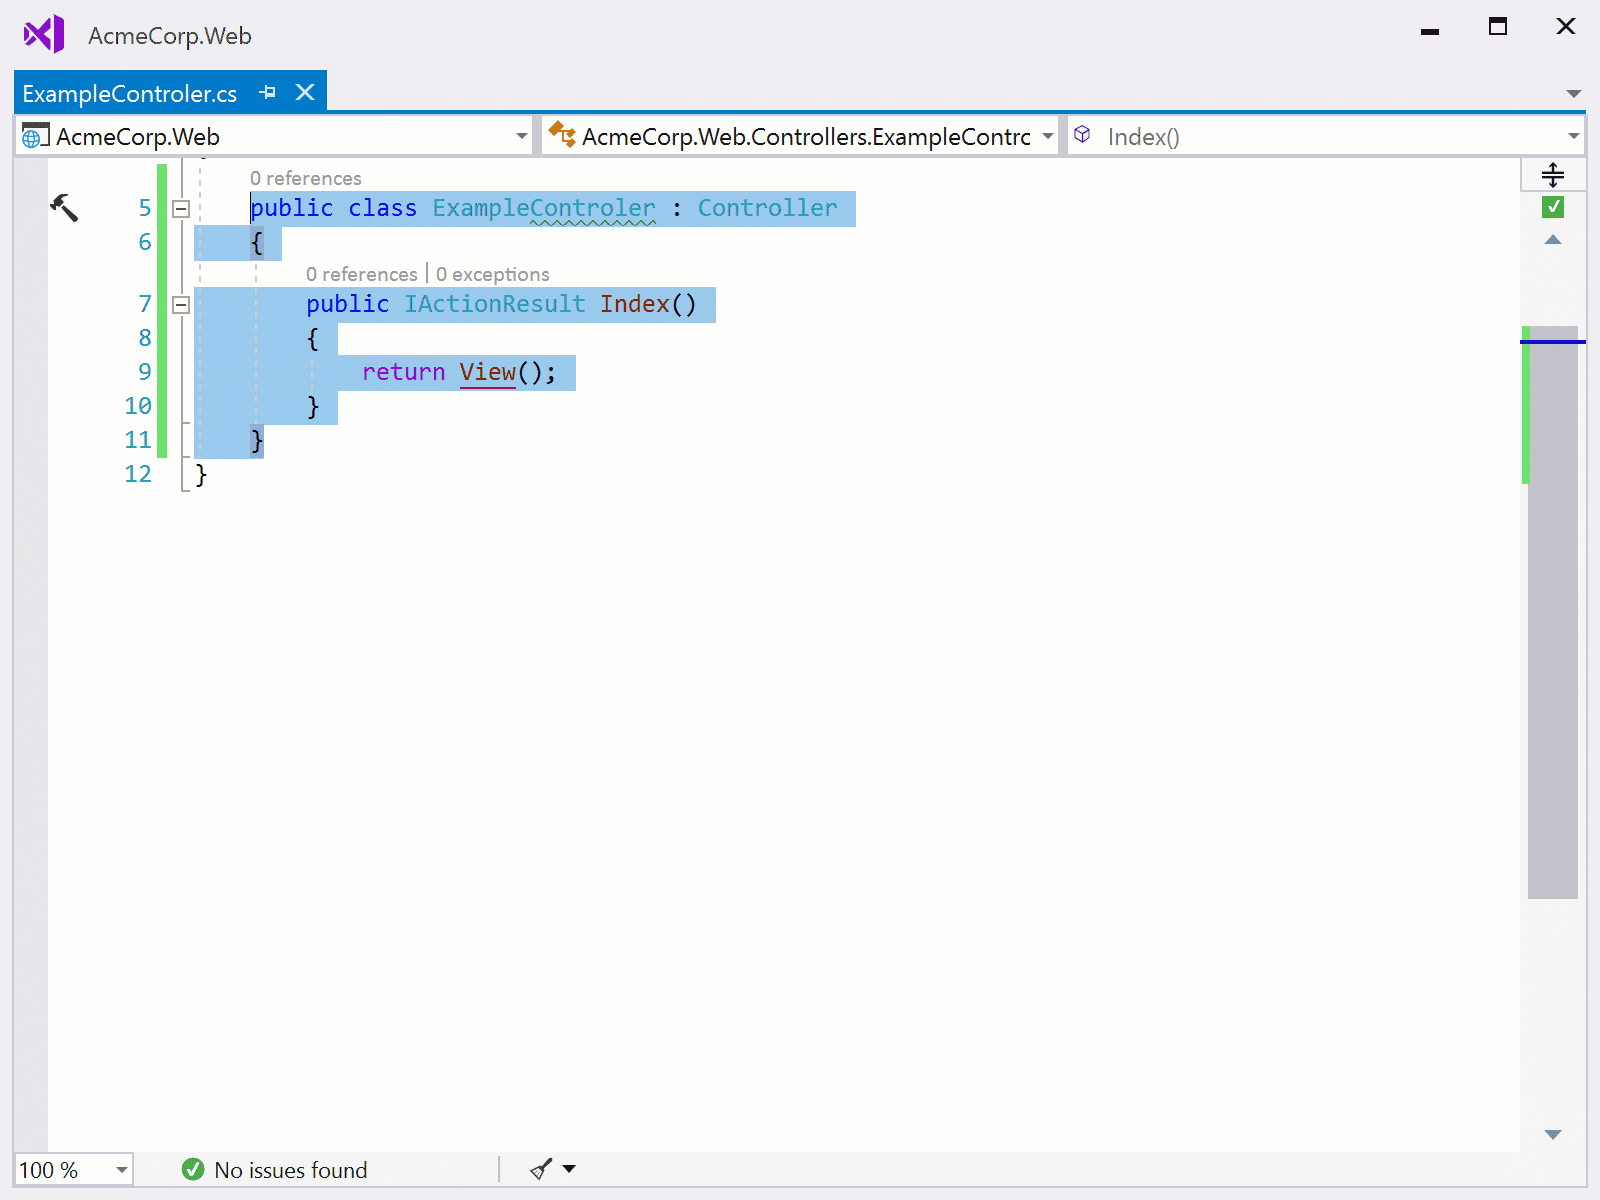Image resolution: width=1600 pixels, height=1200 pixels.
Task: Collapse the ExampleControler class outlining region
Action: (180, 208)
